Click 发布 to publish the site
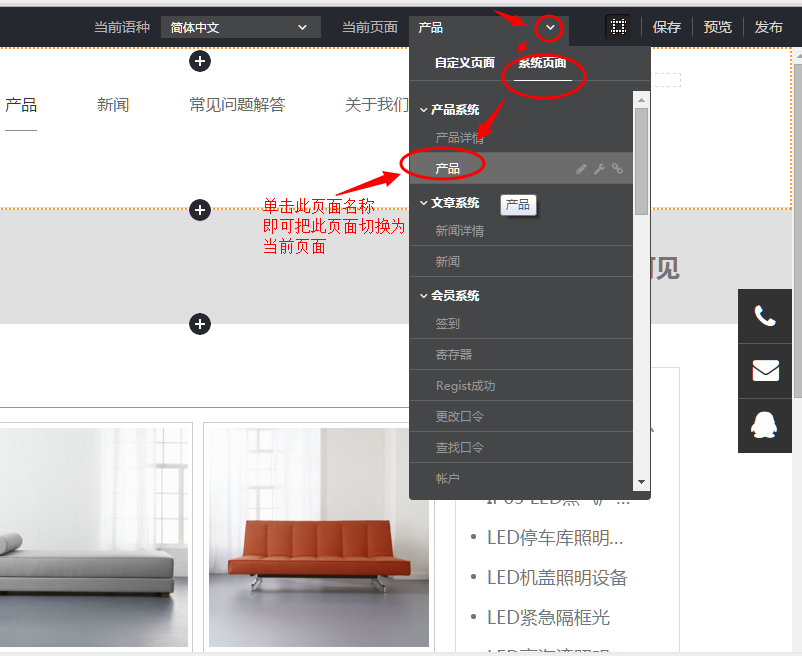Image resolution: width=802 pixels, height=656 pixels. pos(769,27)
